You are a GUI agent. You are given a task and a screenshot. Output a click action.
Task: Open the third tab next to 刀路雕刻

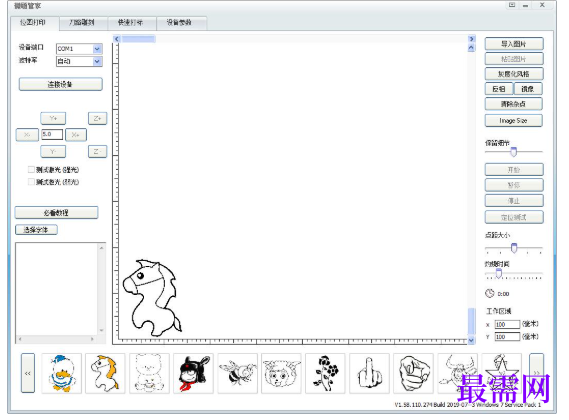pos(131,23)
